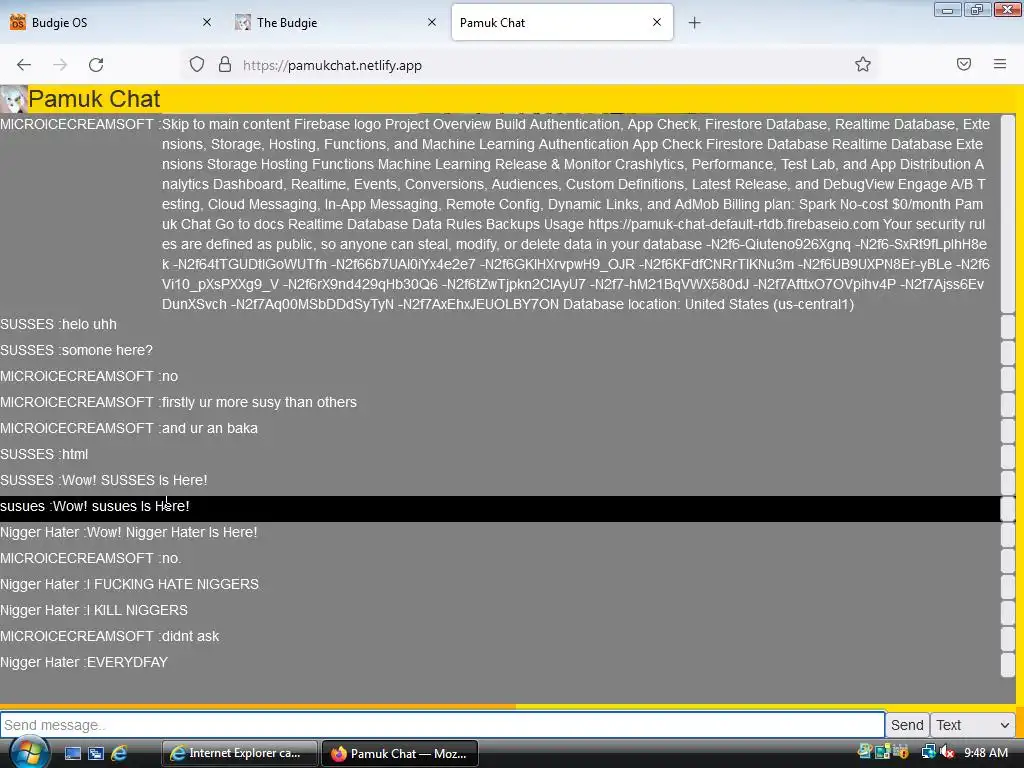Click the button beside SUSSES 'html' message

[x=1008, y=456]
